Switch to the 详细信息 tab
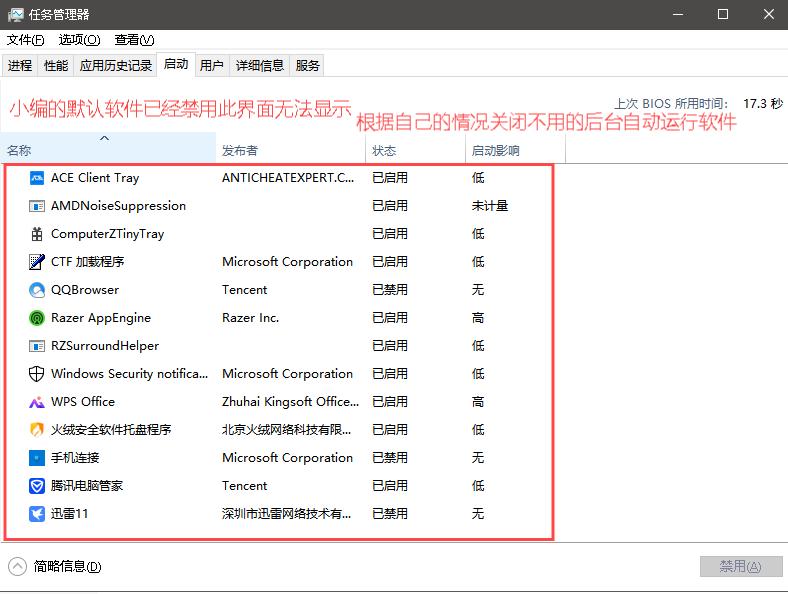 [x=260, y=65]
